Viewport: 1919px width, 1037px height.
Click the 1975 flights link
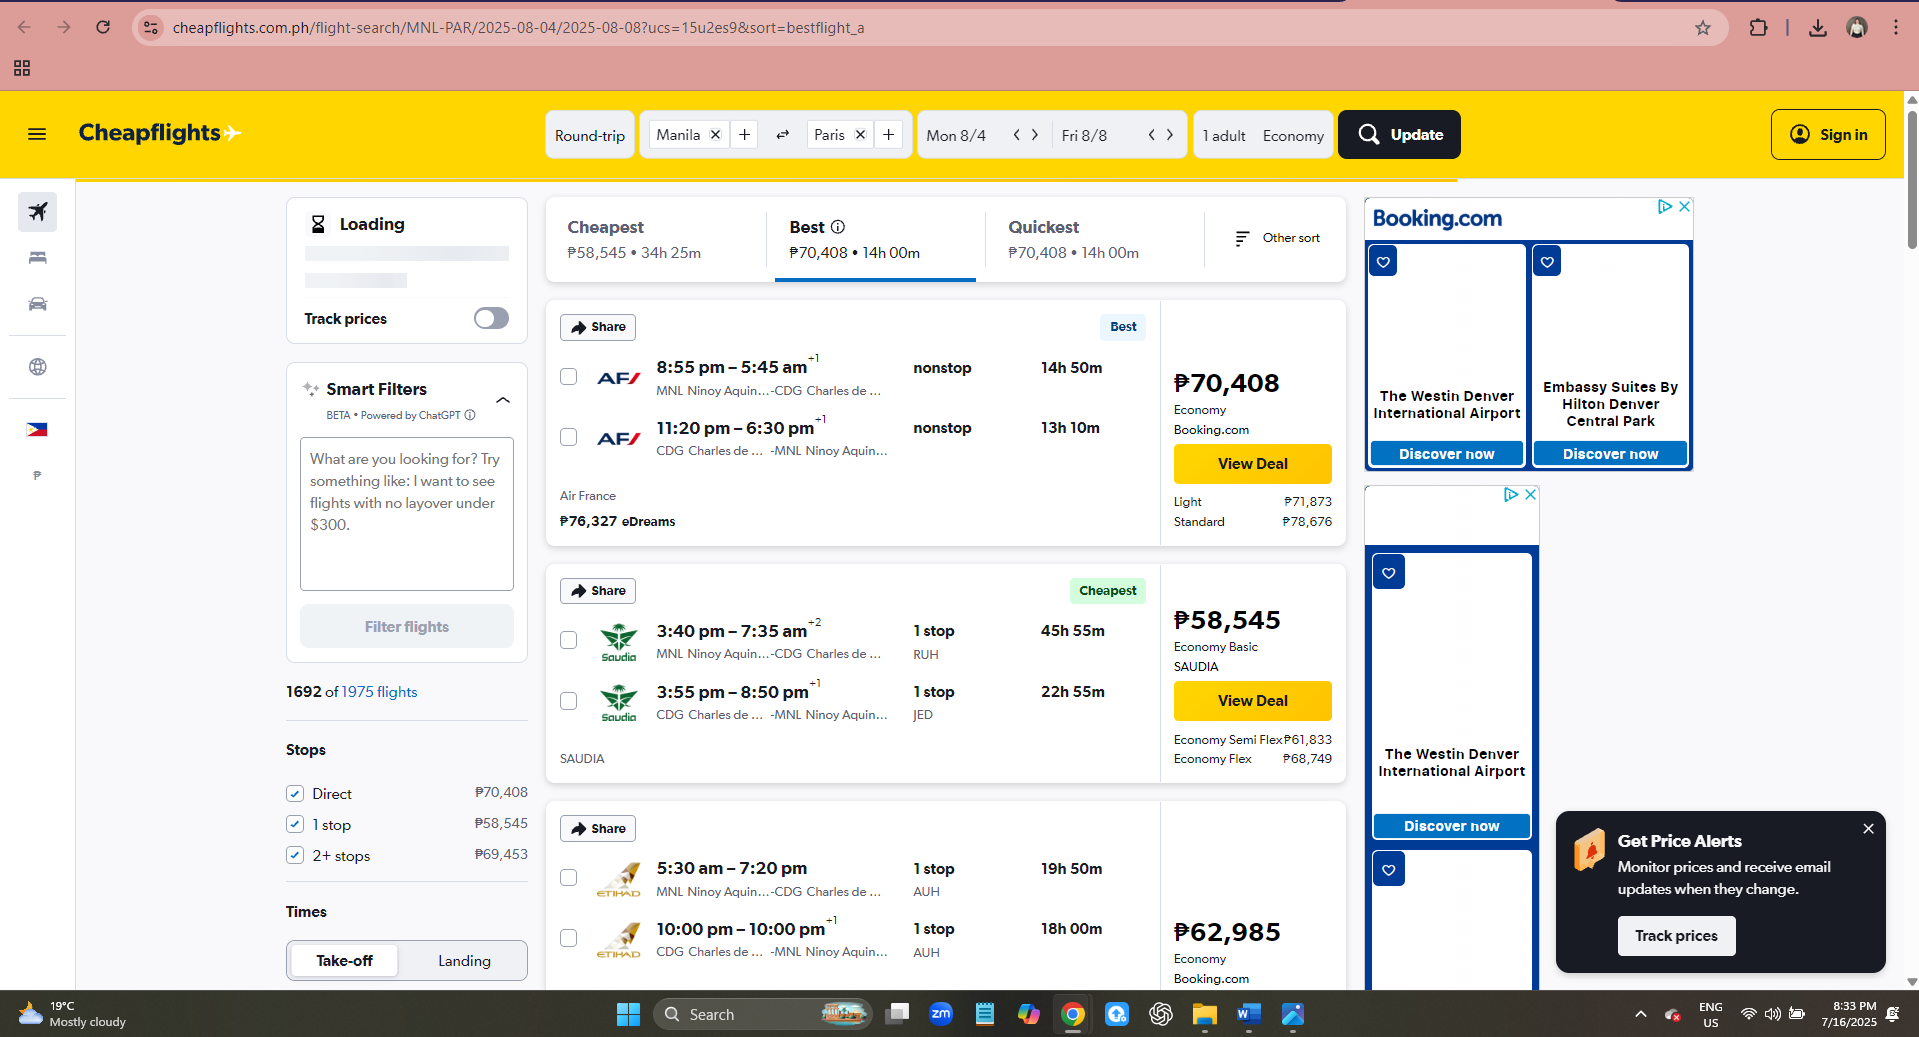pyautogui.click(x=379, y=692)
